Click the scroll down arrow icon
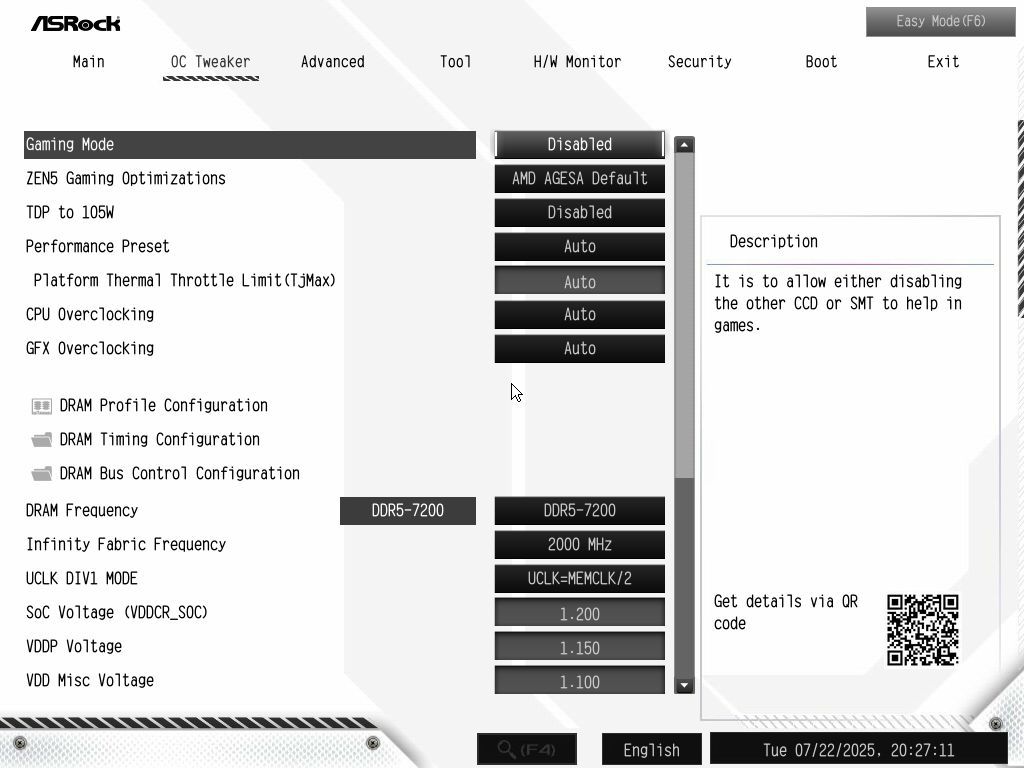Viewport: 1024px width, 768px height. 684,685
